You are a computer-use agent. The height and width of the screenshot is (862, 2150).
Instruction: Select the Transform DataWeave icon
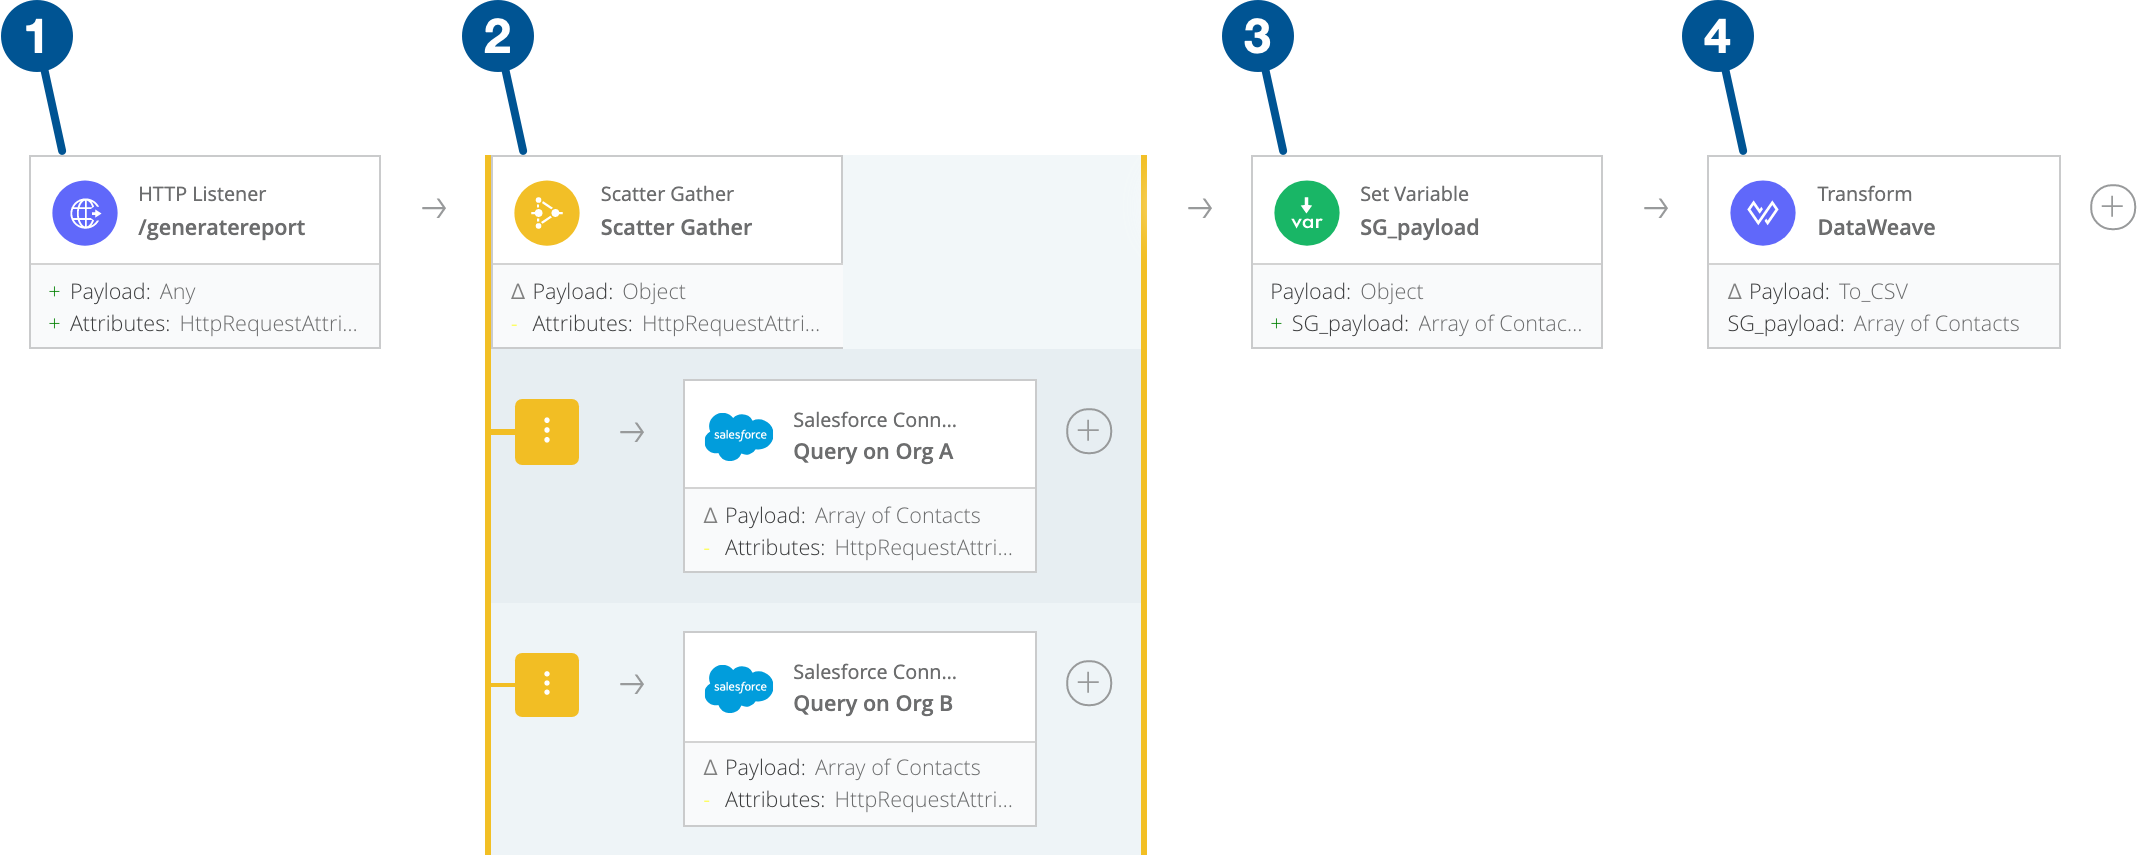click(x=1762, y=212)
